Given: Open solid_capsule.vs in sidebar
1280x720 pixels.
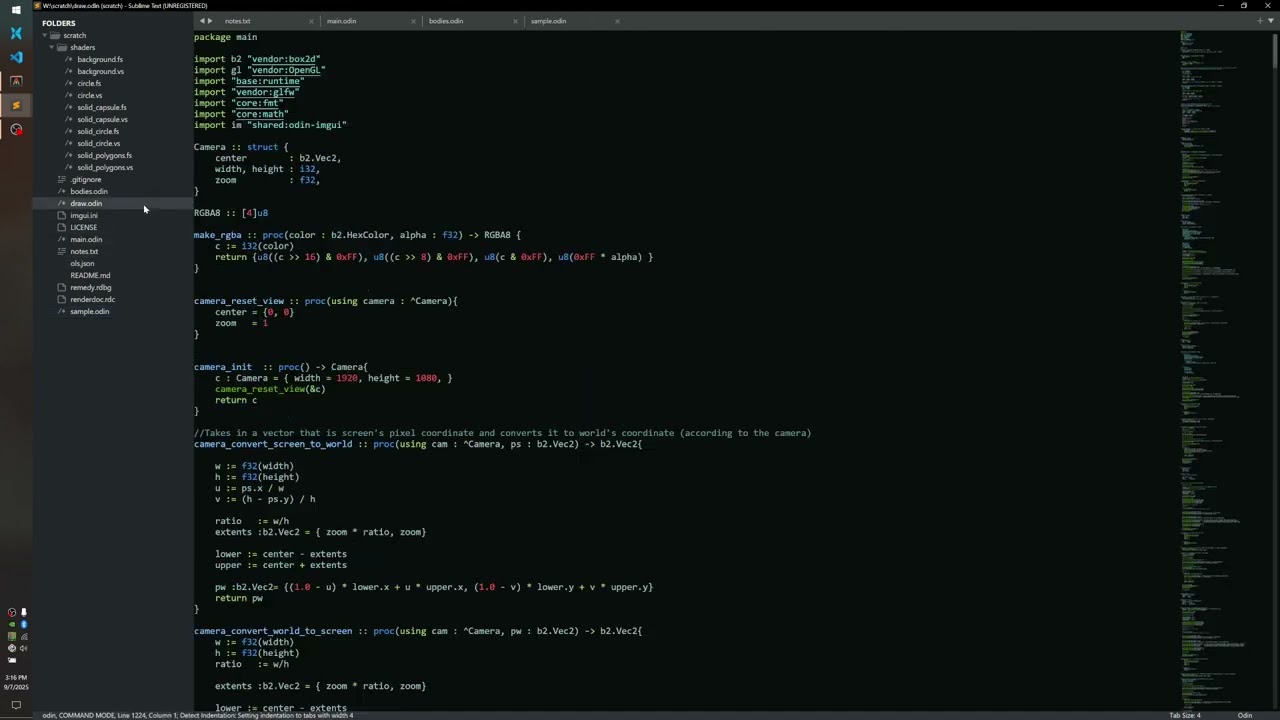Looking at the screenshot, I should click(102, 119).
